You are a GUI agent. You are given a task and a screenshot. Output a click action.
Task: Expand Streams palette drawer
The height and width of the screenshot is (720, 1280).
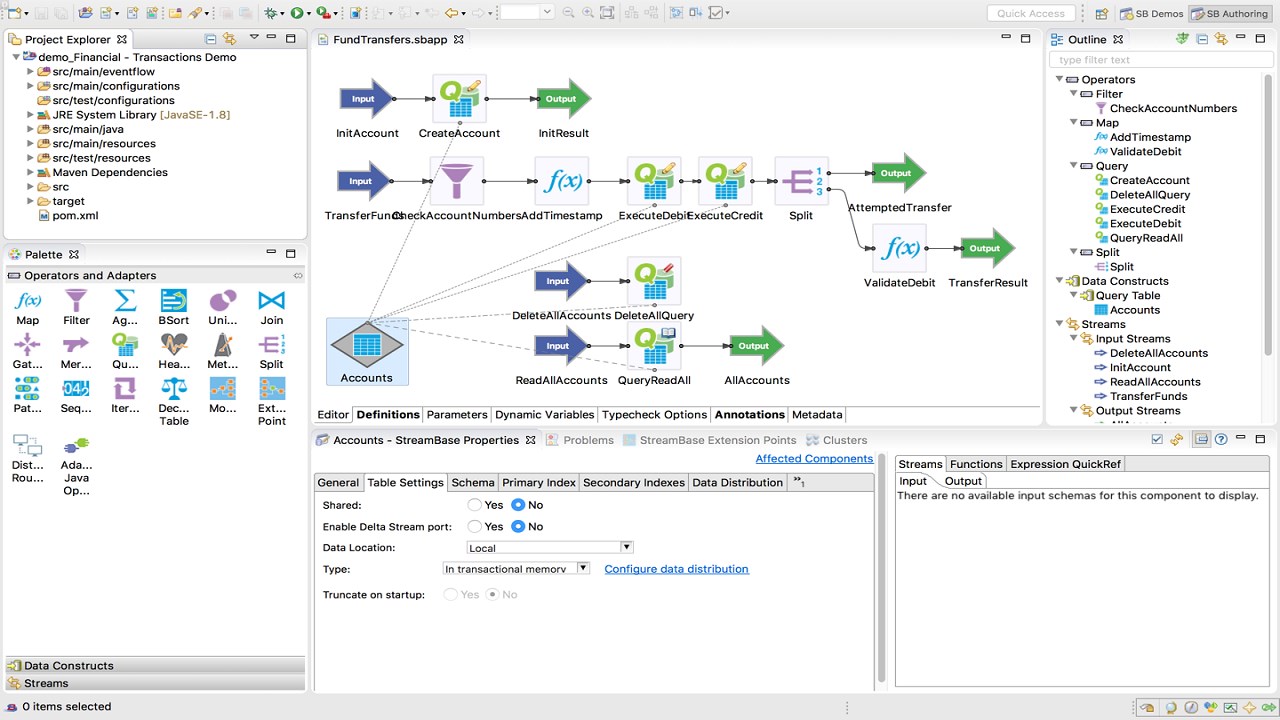pos(155,683)
